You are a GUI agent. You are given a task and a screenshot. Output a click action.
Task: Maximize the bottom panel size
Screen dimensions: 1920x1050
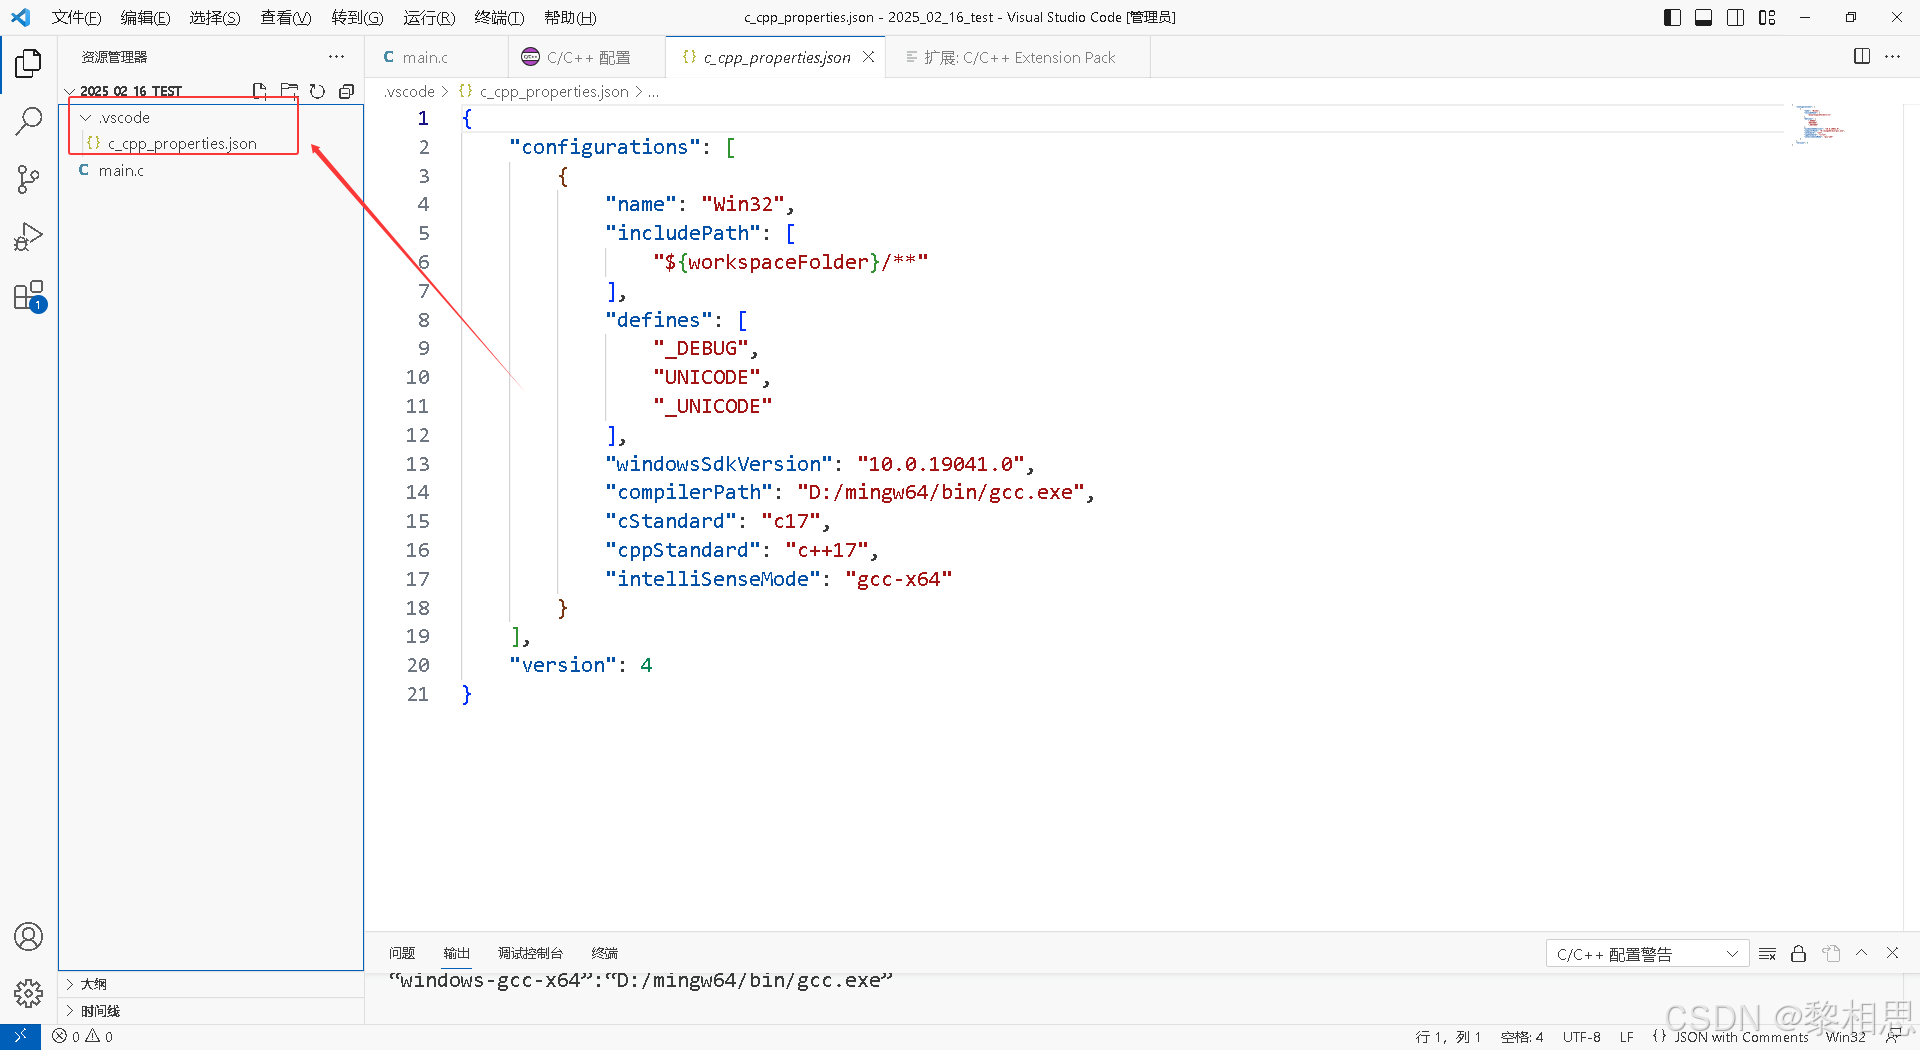[x=1861, y=953]
